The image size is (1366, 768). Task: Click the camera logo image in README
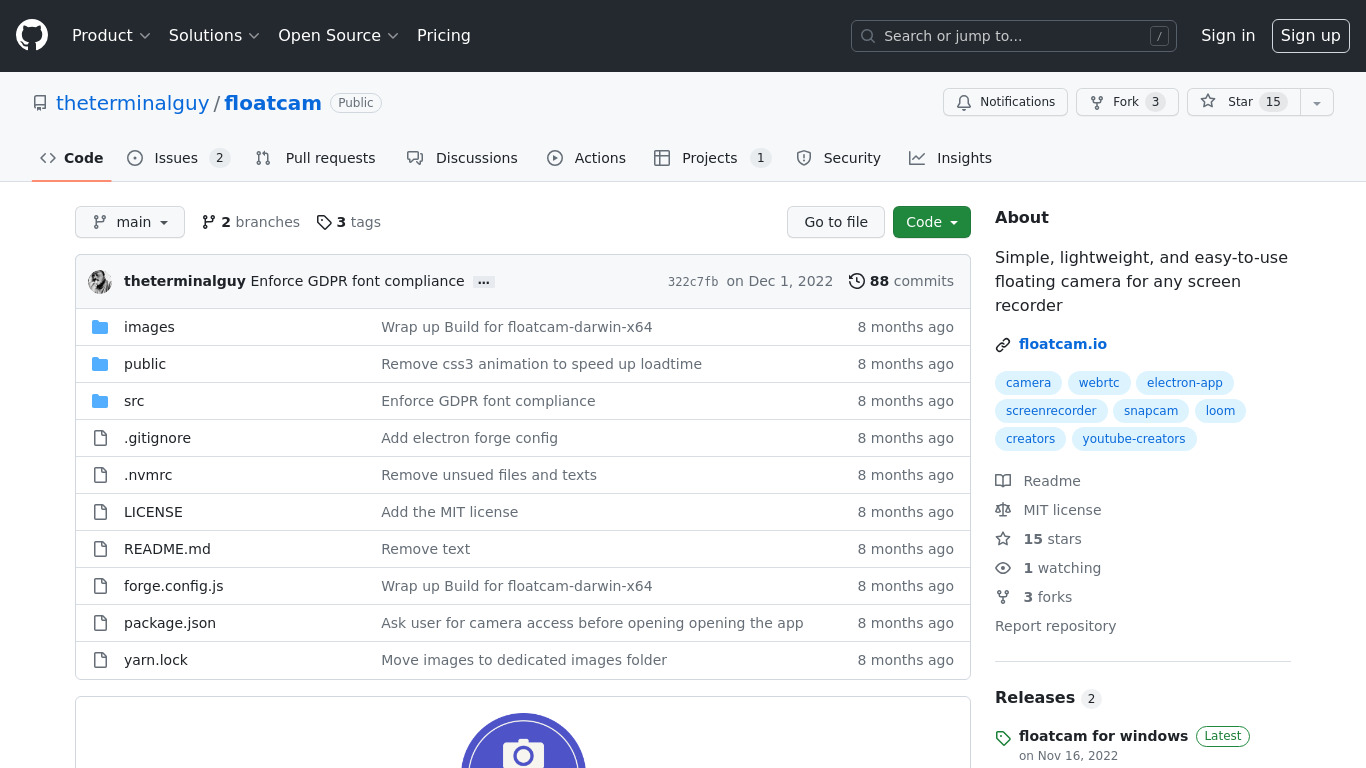point(523,741)
